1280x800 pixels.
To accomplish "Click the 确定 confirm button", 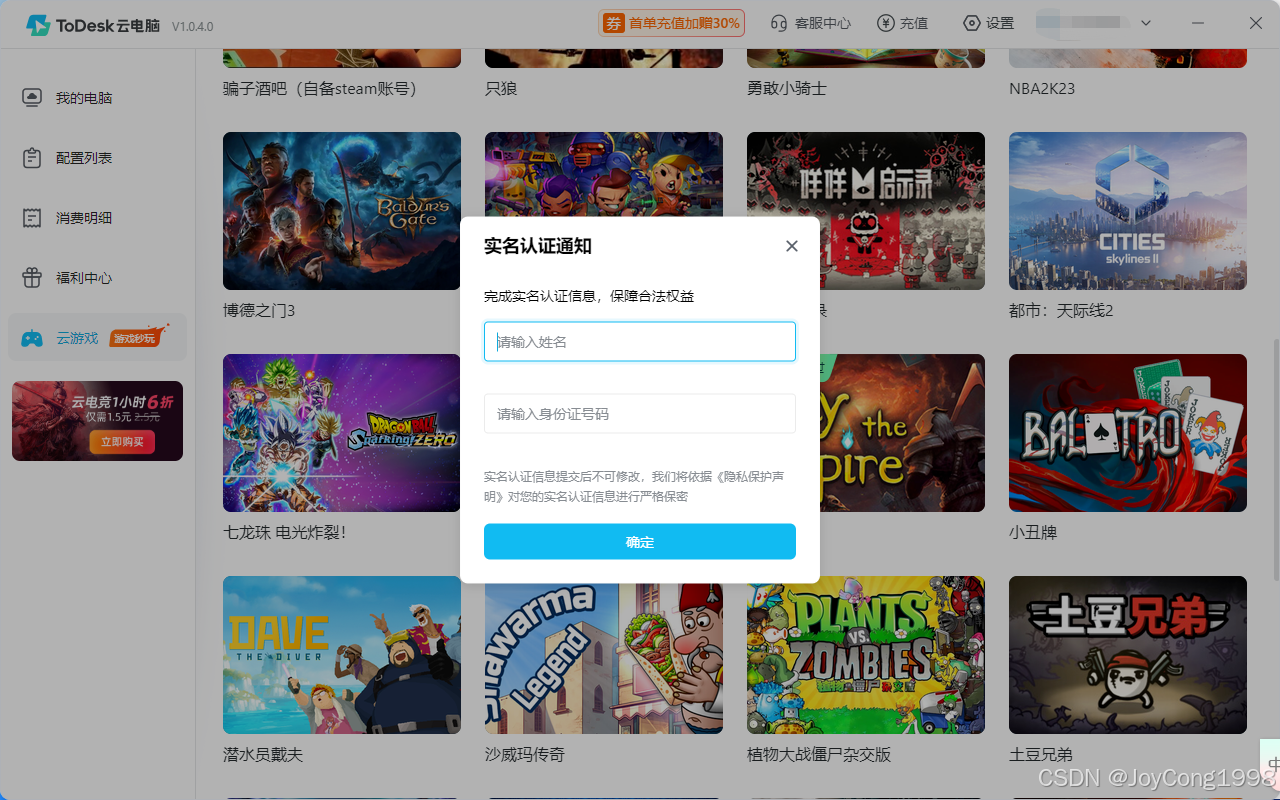I will coord(640,542).
